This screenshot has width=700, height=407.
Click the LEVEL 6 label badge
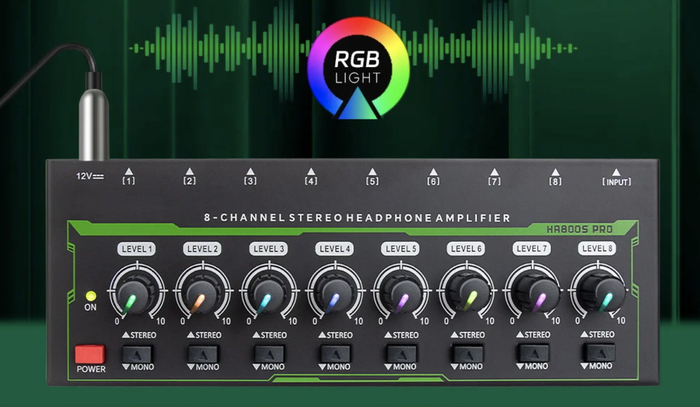click(465, 248)
